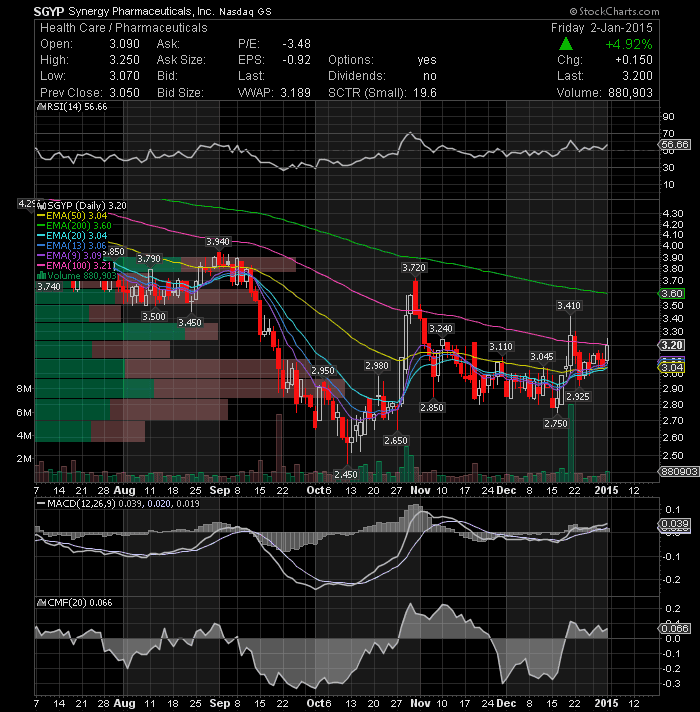Image resolution: width=700 pixels, height=712 pixels.
Task: Click the EMA(9) 3.09 legend text
Action: point(74,256)
